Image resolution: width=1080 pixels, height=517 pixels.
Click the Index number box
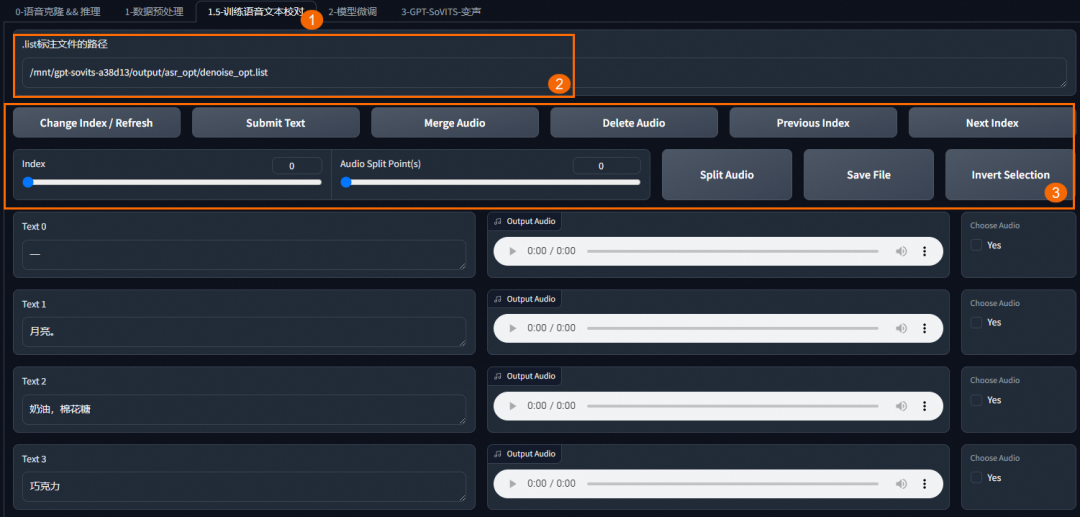pos(297,166)
